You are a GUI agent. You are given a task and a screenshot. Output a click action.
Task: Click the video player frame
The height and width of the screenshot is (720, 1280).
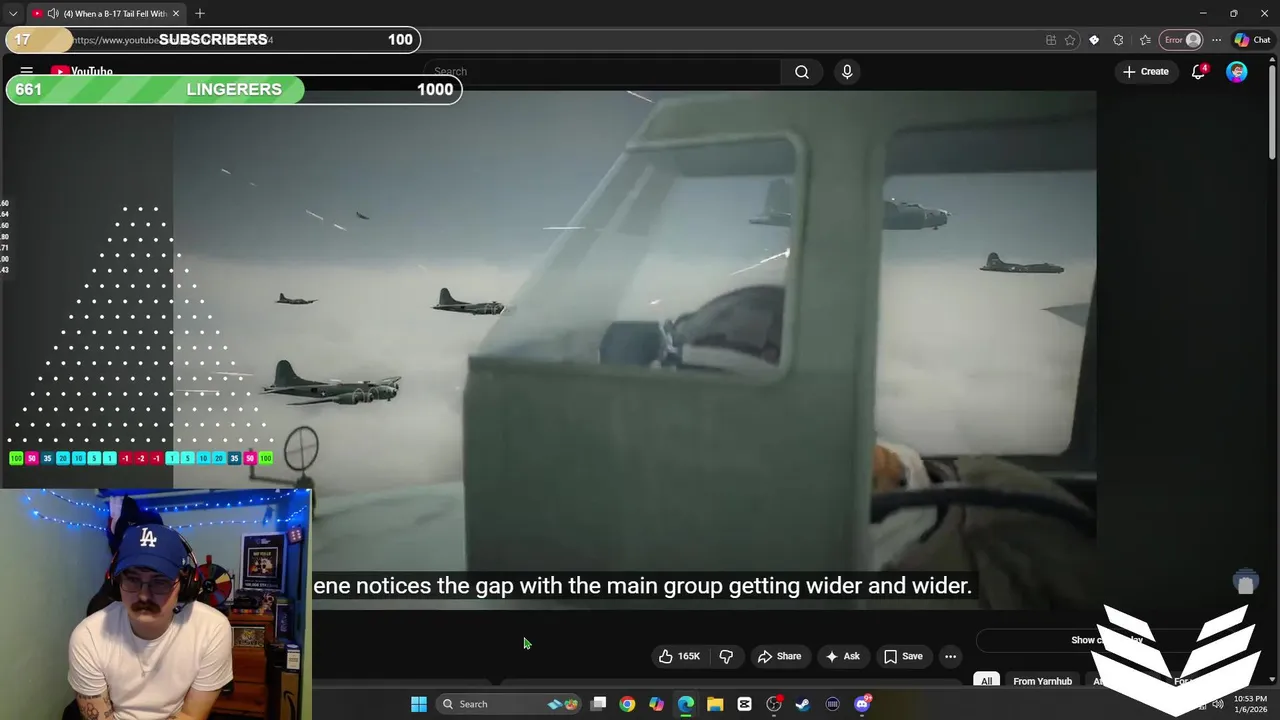click(x=634, y=350)
